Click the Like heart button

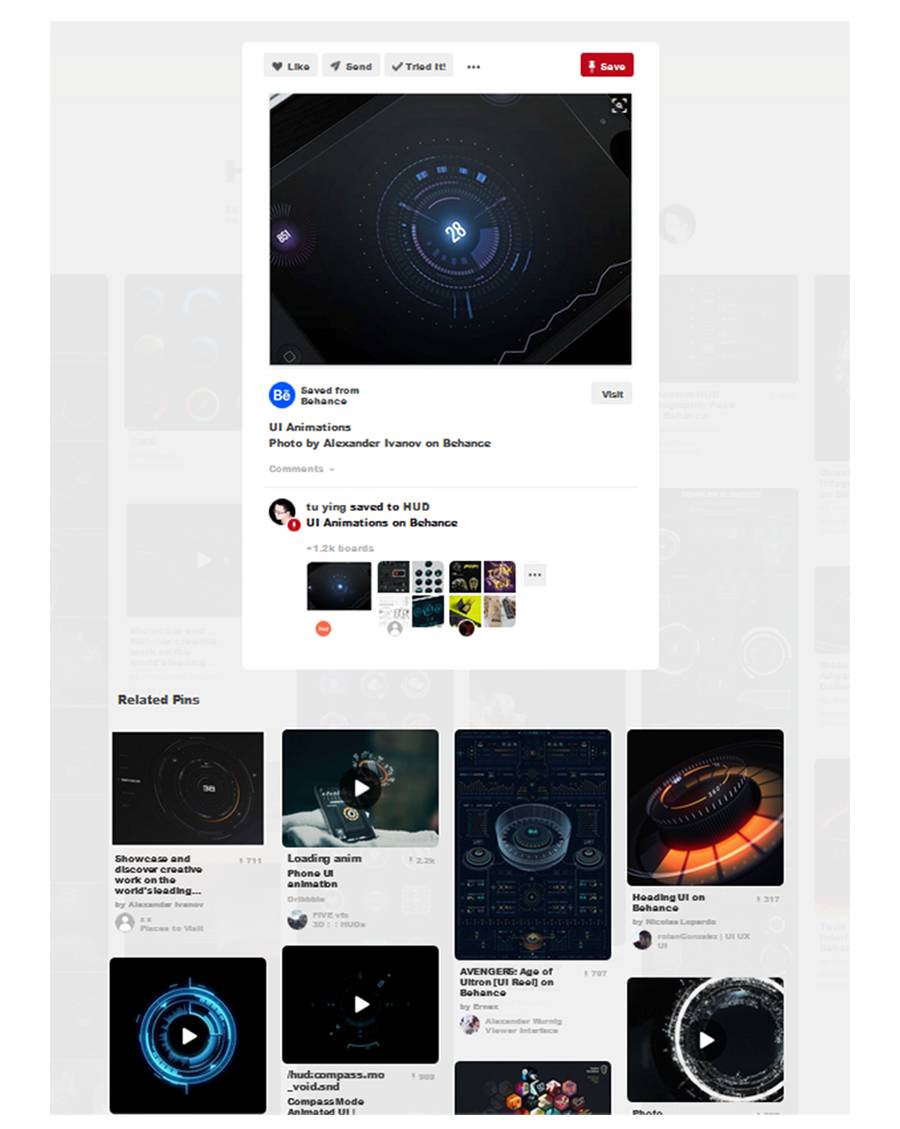click(291, 66)
